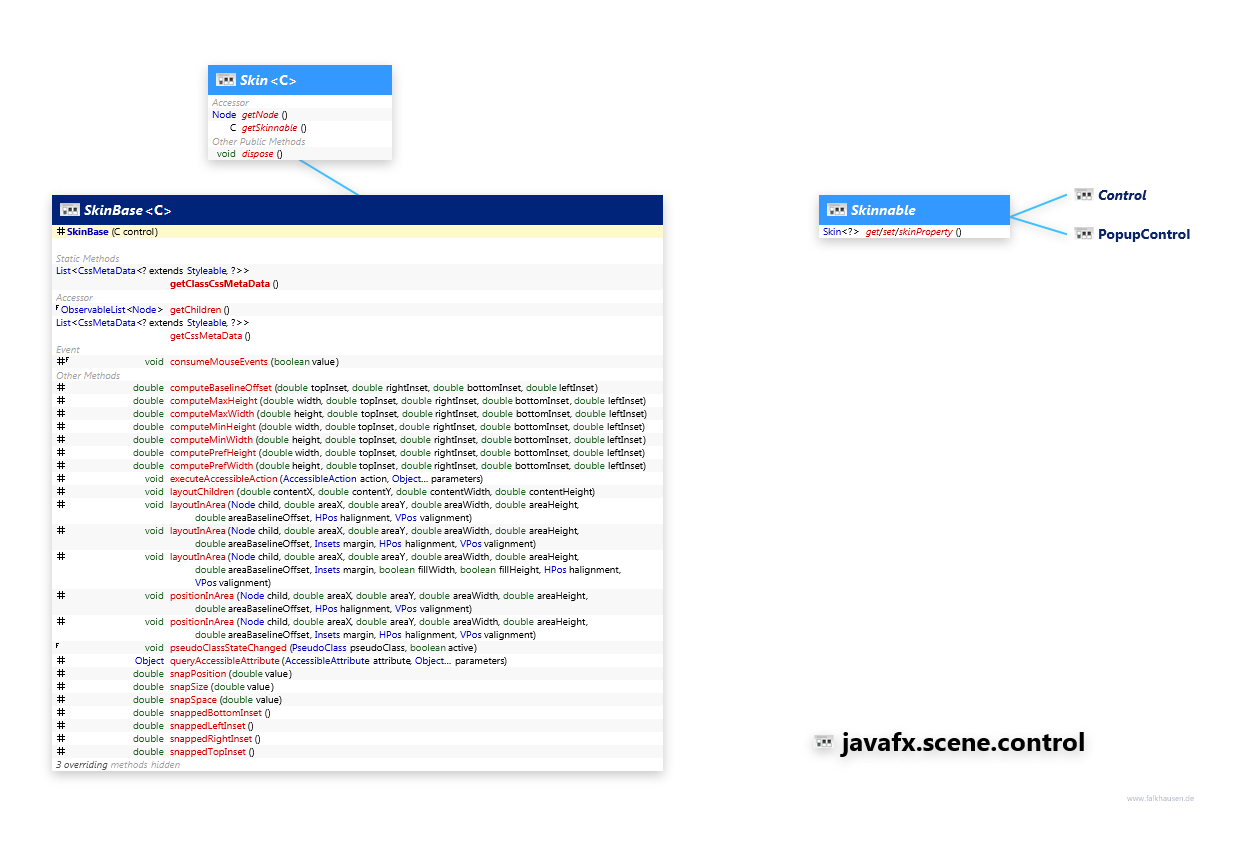
Task: Open the PopupControl class link
Action: click(1144, 234)
